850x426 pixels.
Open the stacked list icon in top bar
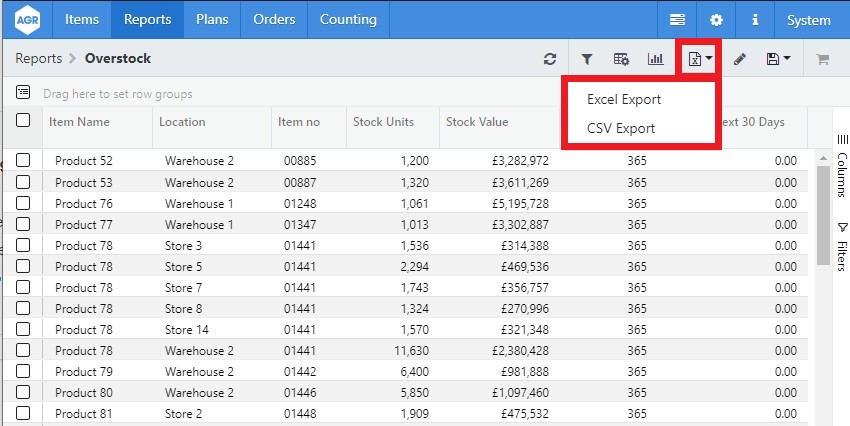(x=677, y=20)
